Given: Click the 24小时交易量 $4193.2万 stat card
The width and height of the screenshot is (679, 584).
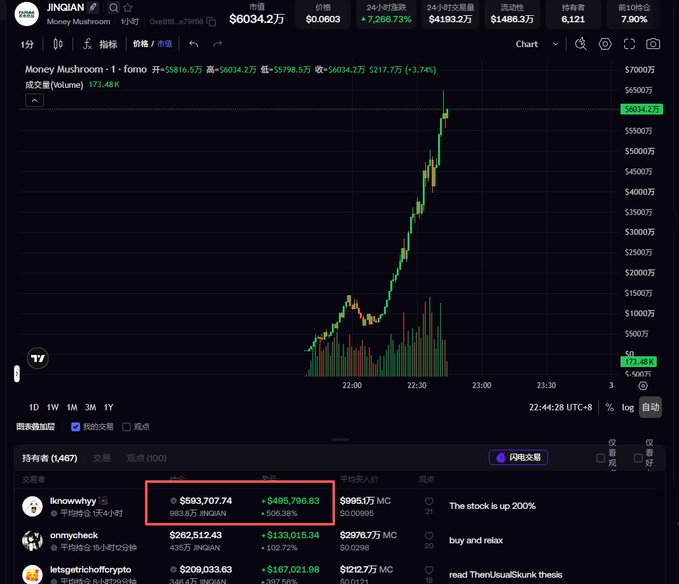Looking at the screenshot, I should pos(450,14).
